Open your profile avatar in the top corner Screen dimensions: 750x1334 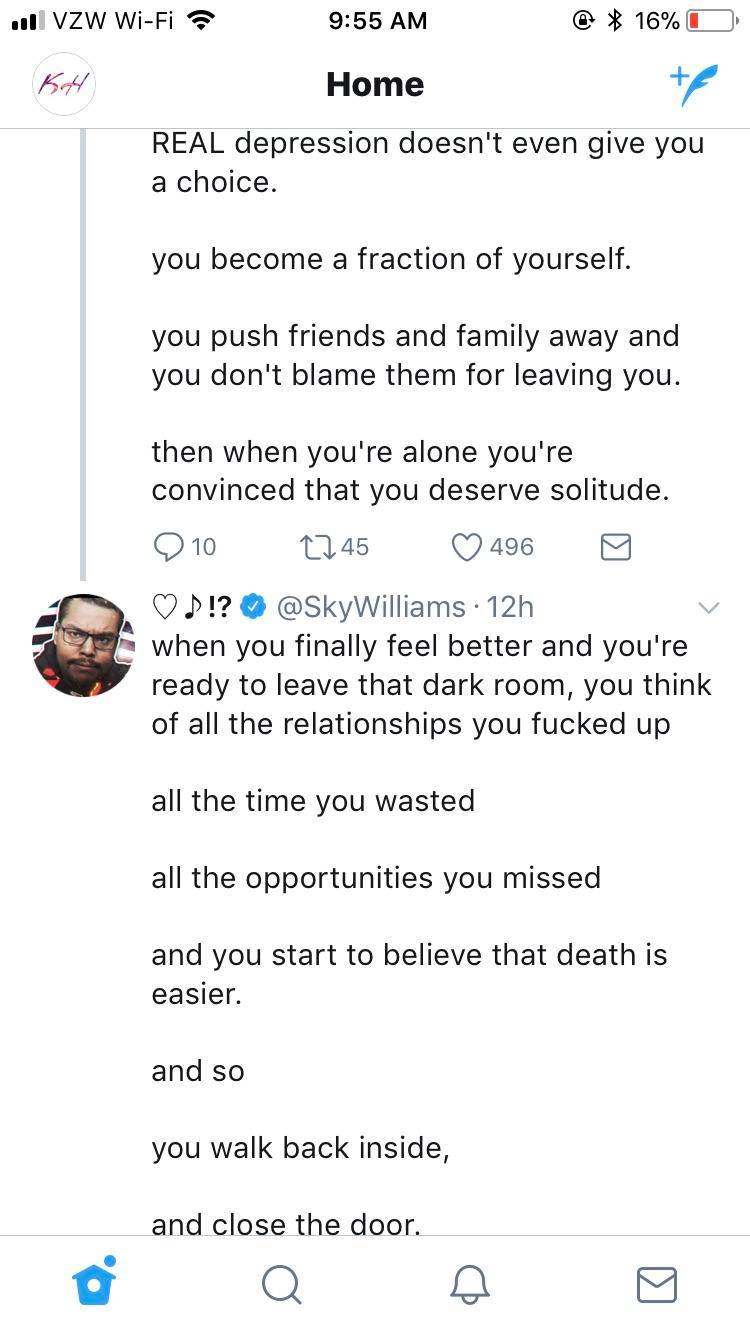point(63,84)
